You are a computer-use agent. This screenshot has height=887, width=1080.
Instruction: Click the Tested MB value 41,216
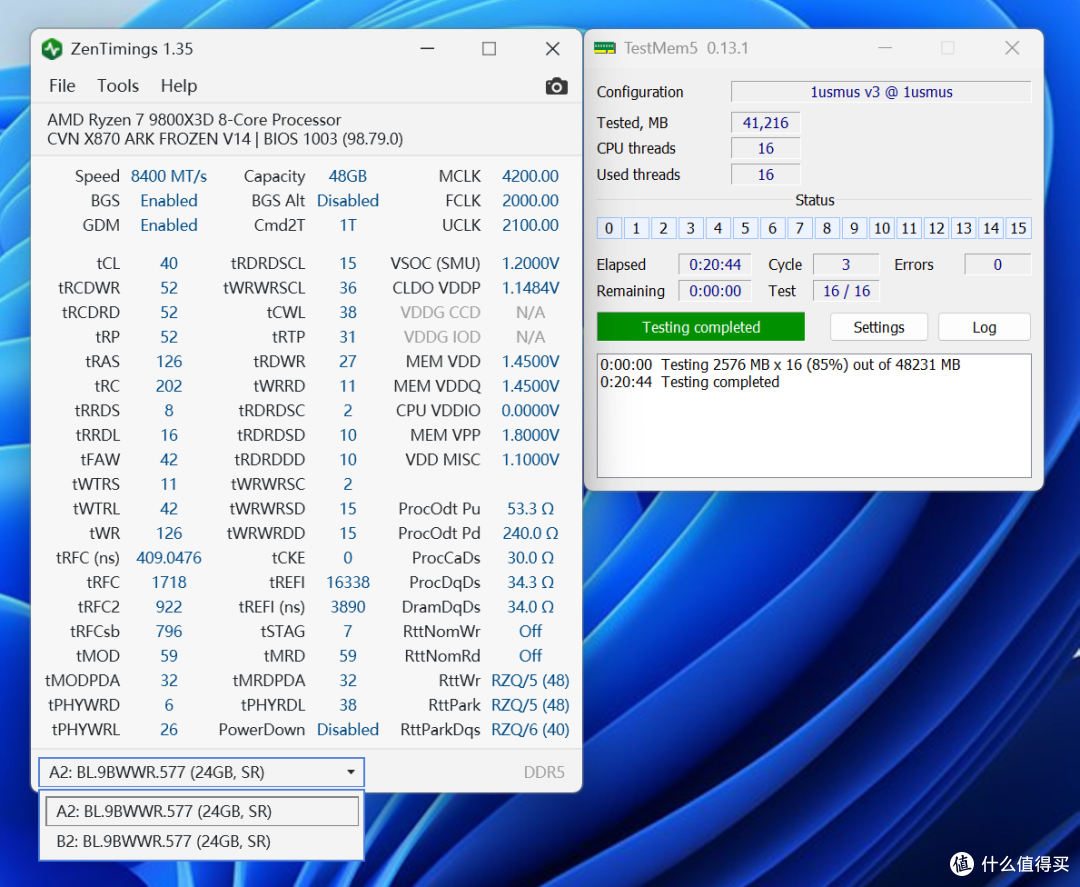[765, 123]
